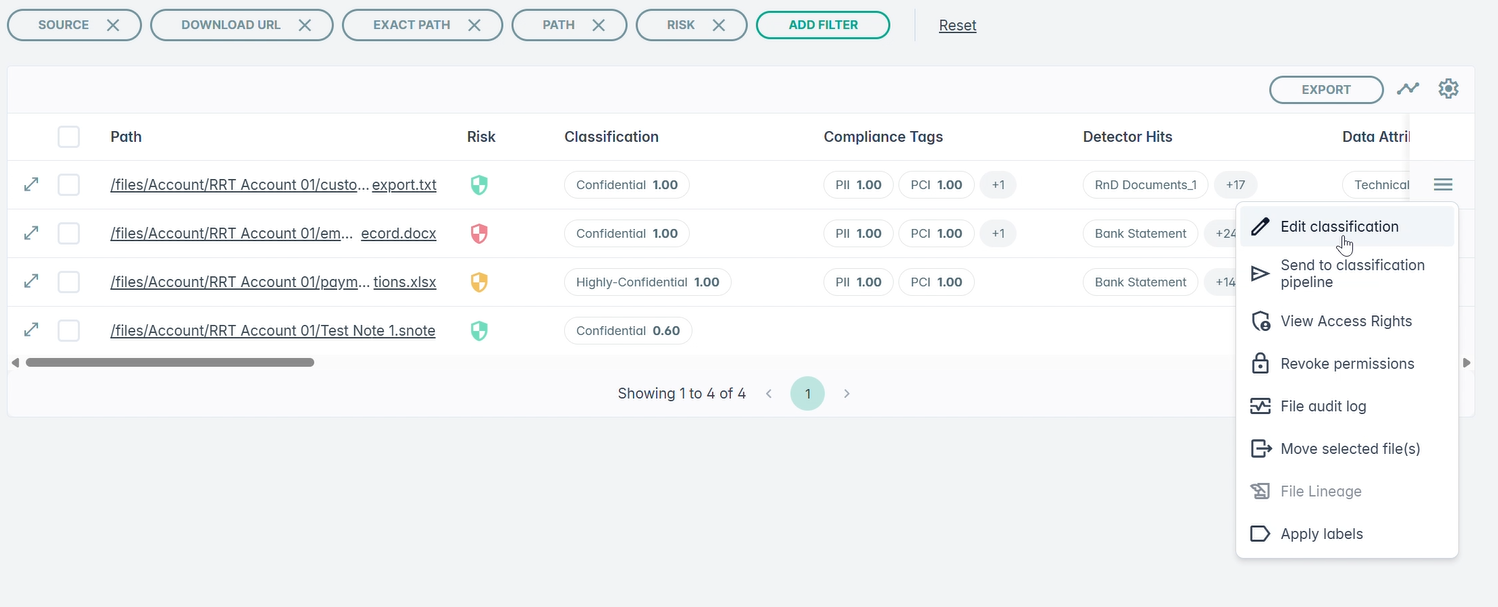Expand row for employee record.docx file
1498x607 pixels.
coord(31,233)
